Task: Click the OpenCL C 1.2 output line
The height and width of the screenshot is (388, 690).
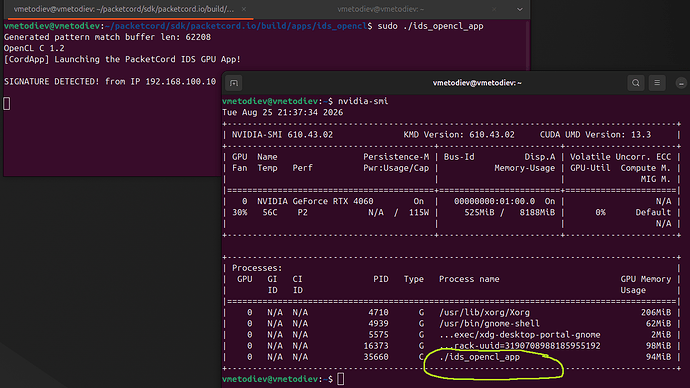Action: [34, 48]
